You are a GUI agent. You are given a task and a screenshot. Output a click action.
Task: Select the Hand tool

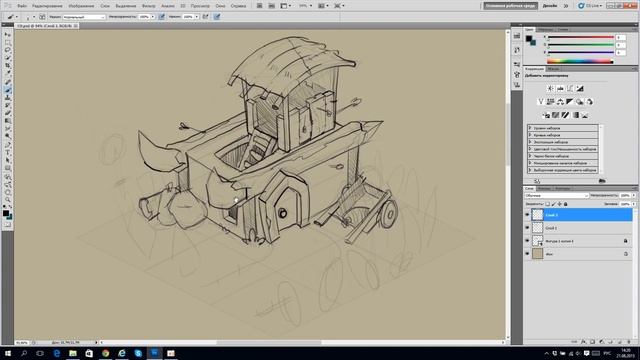(x=8, y=192)
